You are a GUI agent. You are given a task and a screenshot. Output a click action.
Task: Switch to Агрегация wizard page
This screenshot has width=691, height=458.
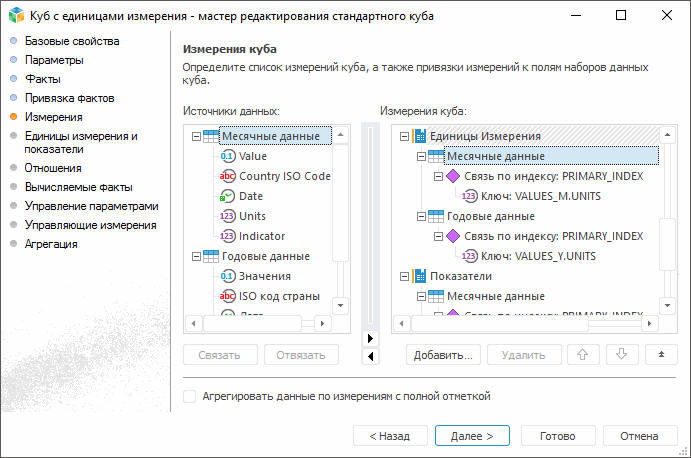point(51,244)
